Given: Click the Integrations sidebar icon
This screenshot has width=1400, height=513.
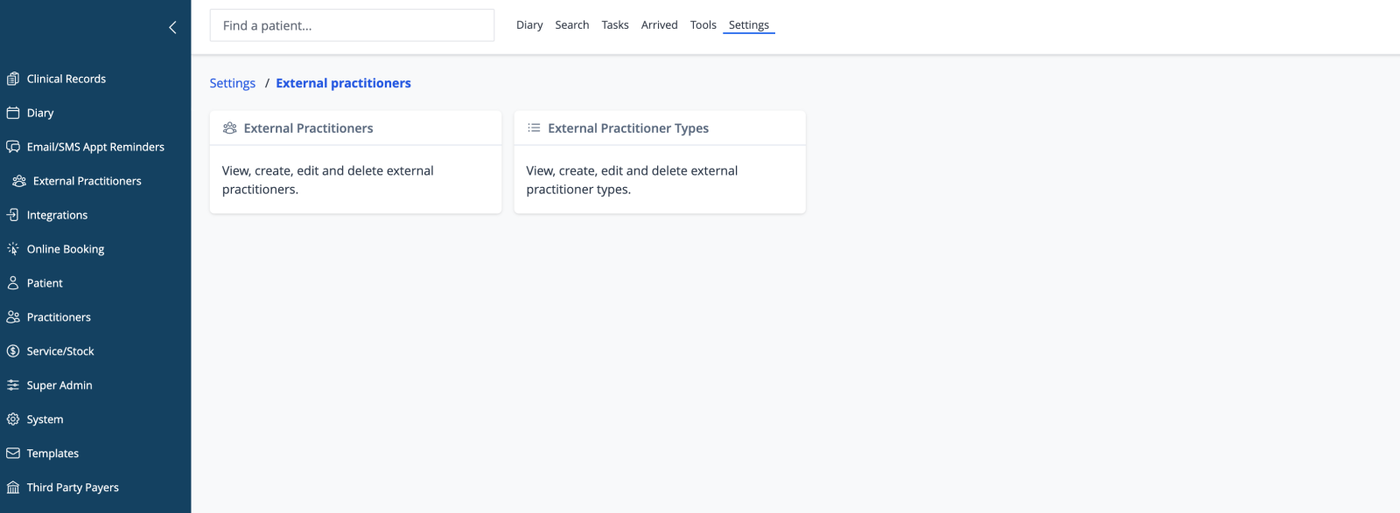Looking at the screenshot, I should (13, 215).
